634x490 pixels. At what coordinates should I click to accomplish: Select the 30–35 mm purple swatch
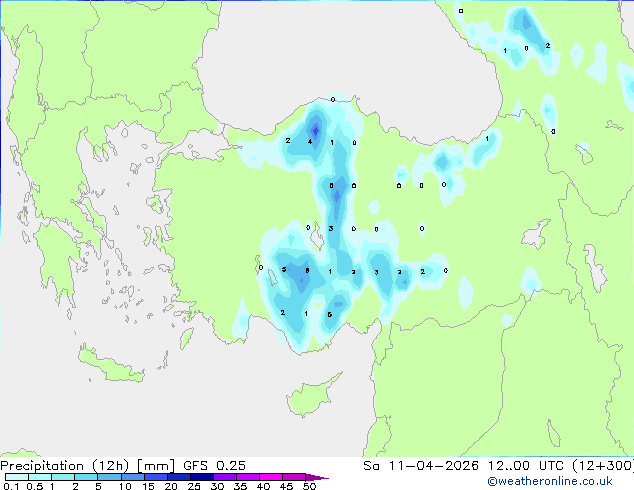(224, 477)
